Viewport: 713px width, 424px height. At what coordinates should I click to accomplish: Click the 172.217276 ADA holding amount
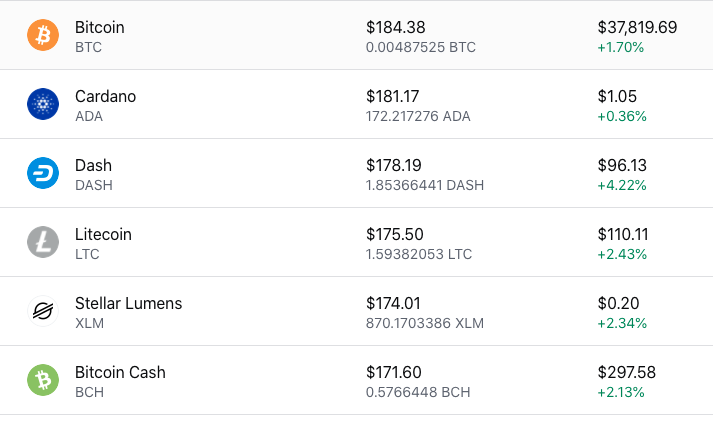click(418, 116)
